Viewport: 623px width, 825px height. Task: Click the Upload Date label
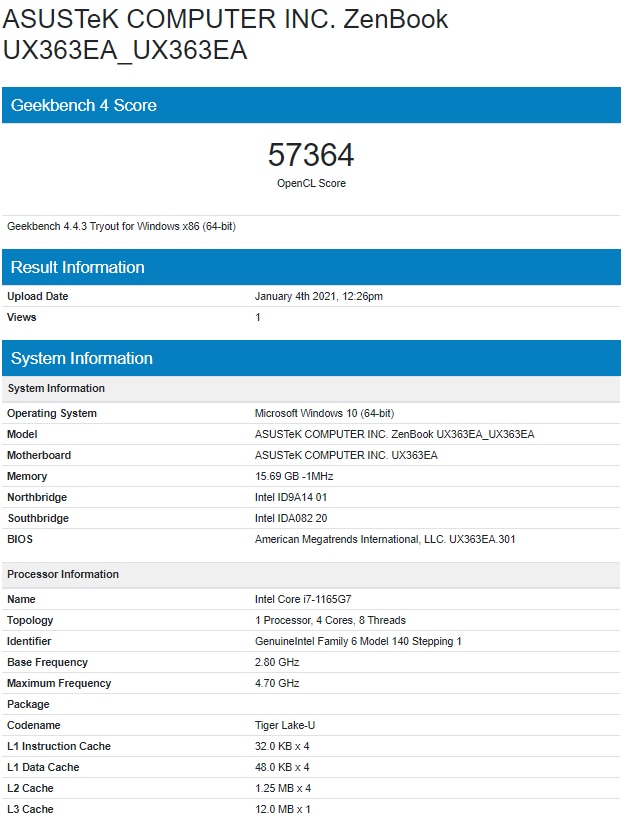click(37, 296)
